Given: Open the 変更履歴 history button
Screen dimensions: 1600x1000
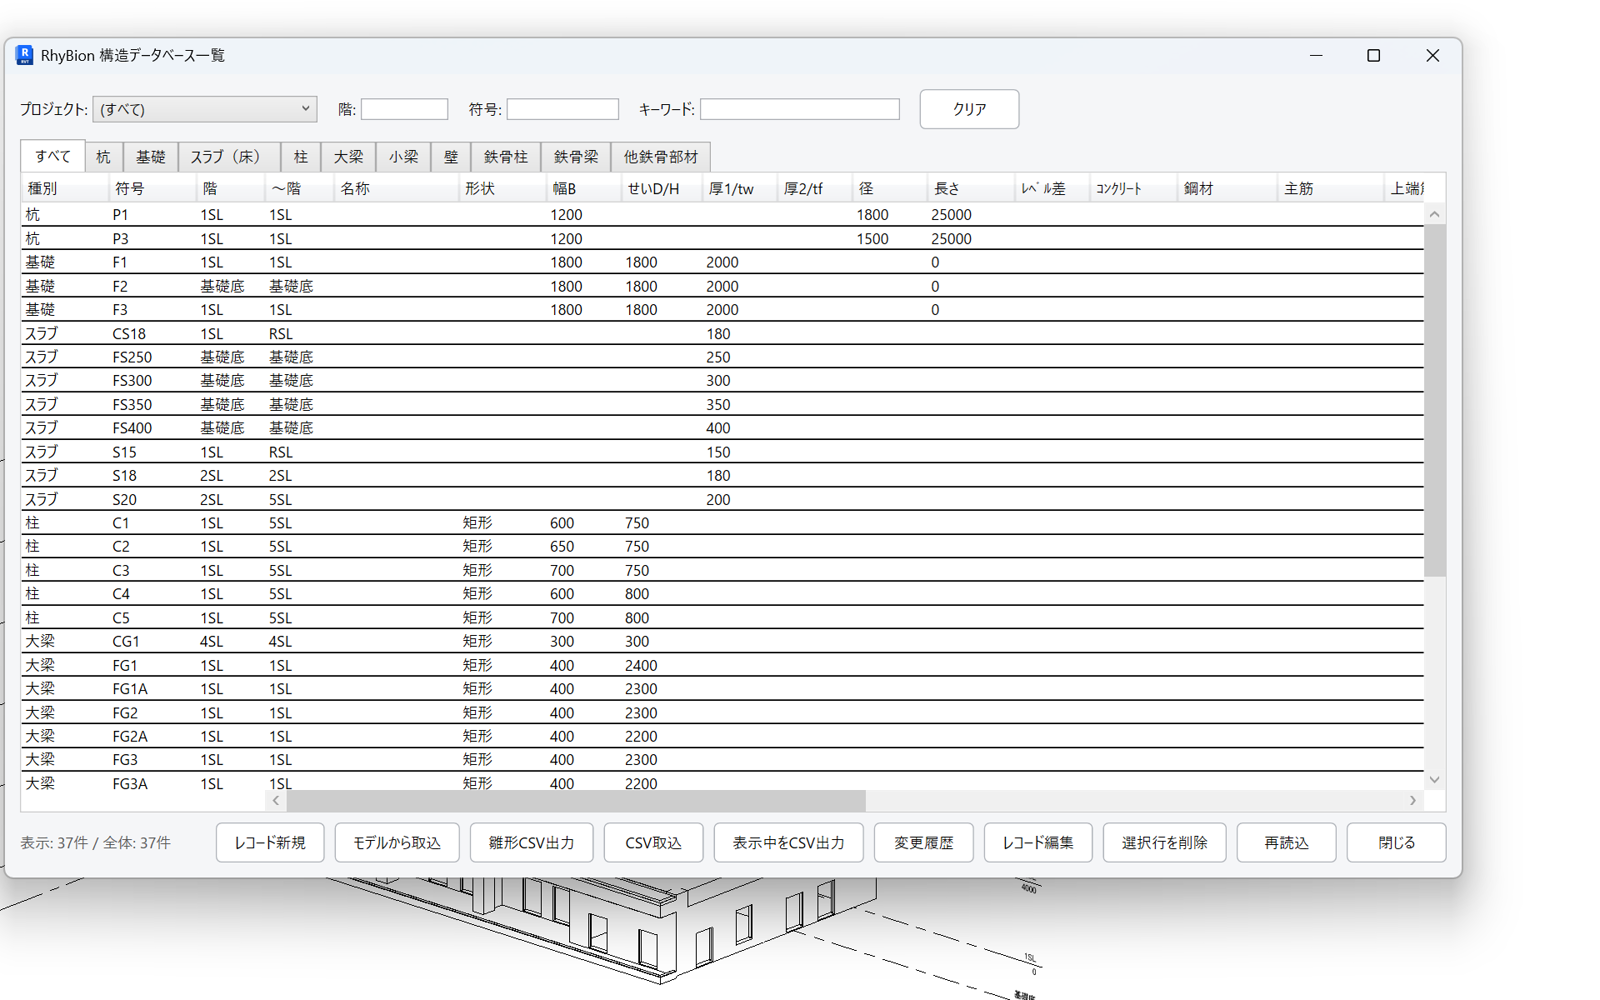Looking at the screenshot, I should pyautogui.click(x=924, y=843).
